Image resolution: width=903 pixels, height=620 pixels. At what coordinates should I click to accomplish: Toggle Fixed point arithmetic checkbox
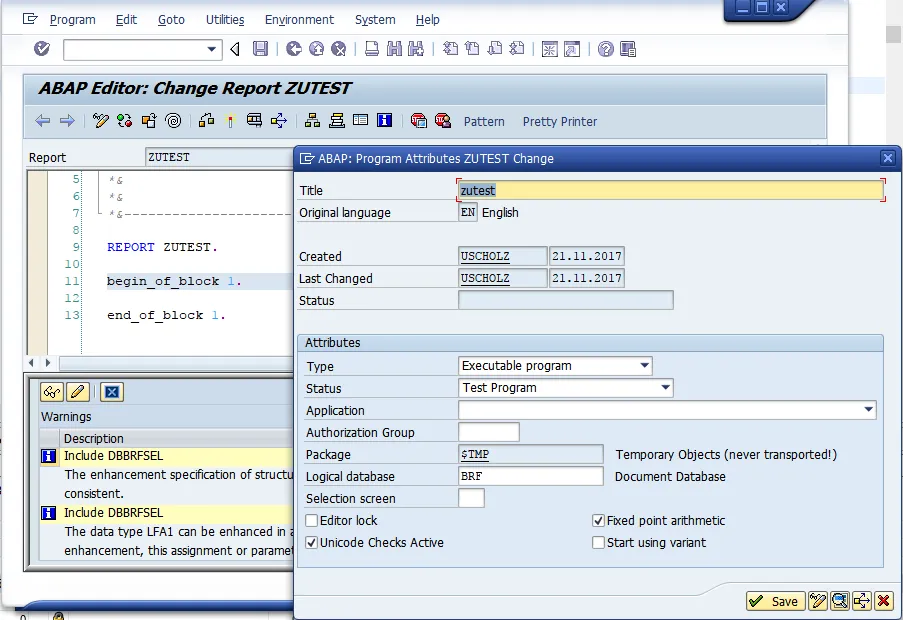(x=598, y=520)
